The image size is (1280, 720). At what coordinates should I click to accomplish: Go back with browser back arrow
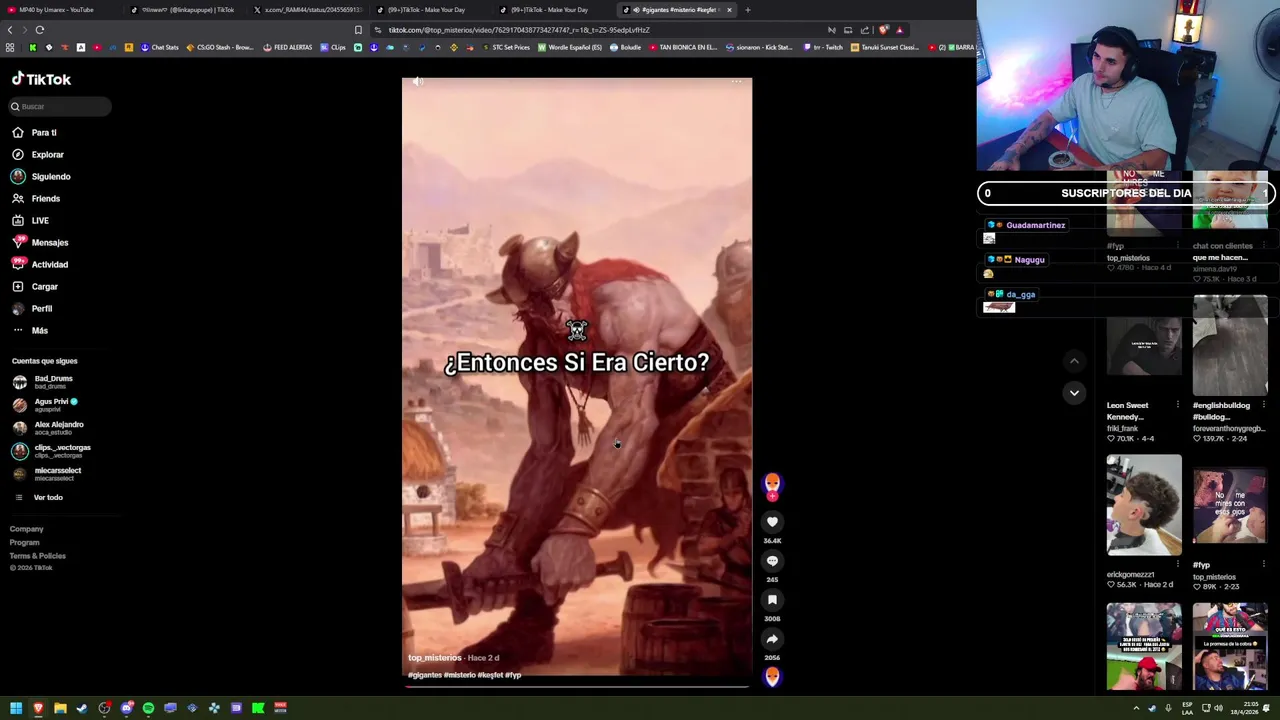pos(10,30)
